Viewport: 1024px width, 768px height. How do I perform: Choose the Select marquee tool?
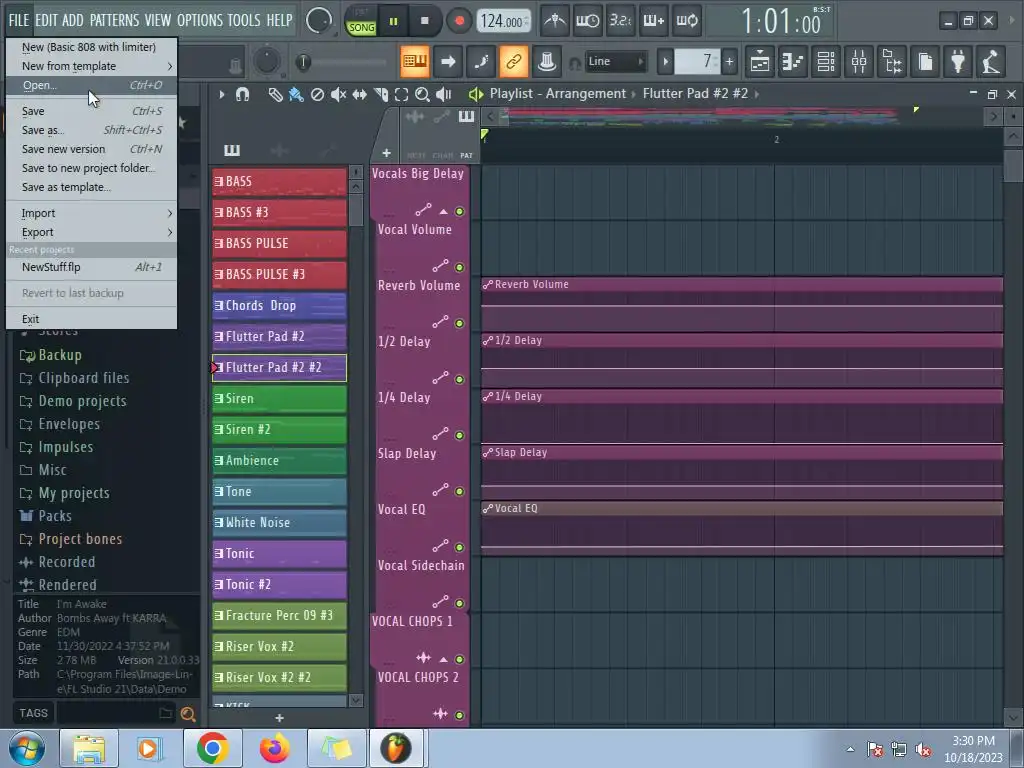tap(402, 95)
